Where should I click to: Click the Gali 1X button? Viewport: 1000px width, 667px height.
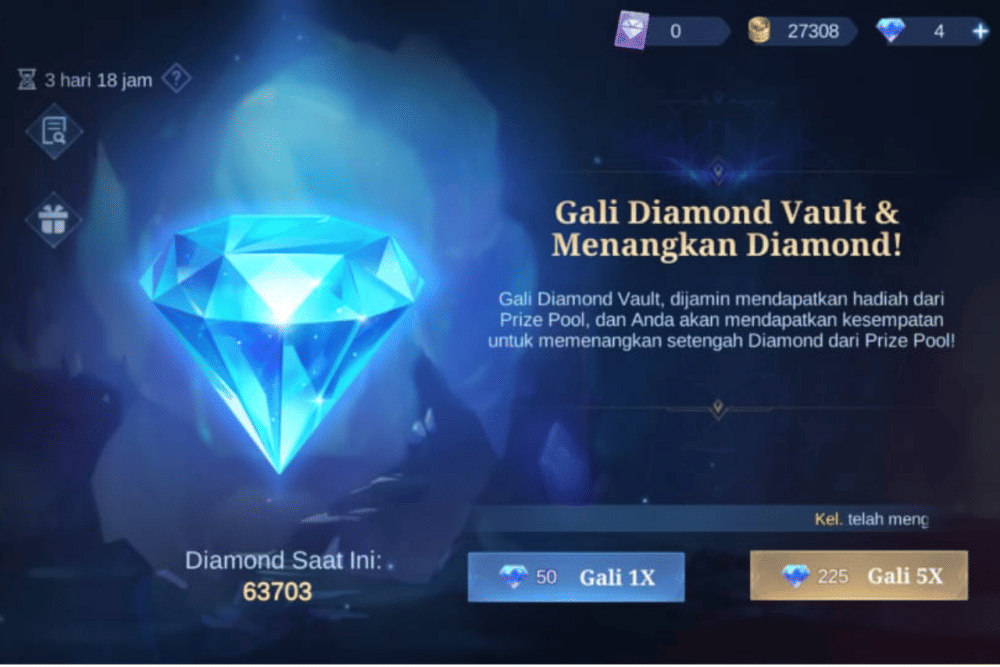point(576,577)
